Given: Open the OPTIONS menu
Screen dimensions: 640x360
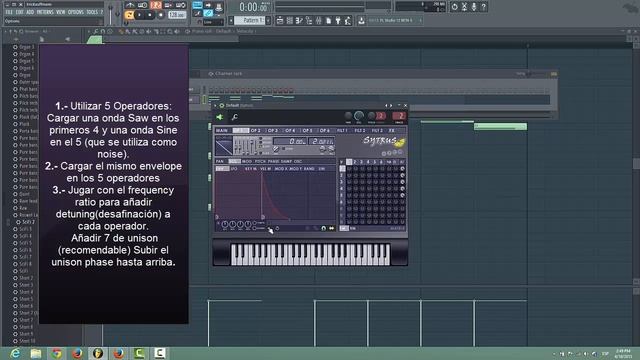Looking at the screenshot, I should coord(76,12).
